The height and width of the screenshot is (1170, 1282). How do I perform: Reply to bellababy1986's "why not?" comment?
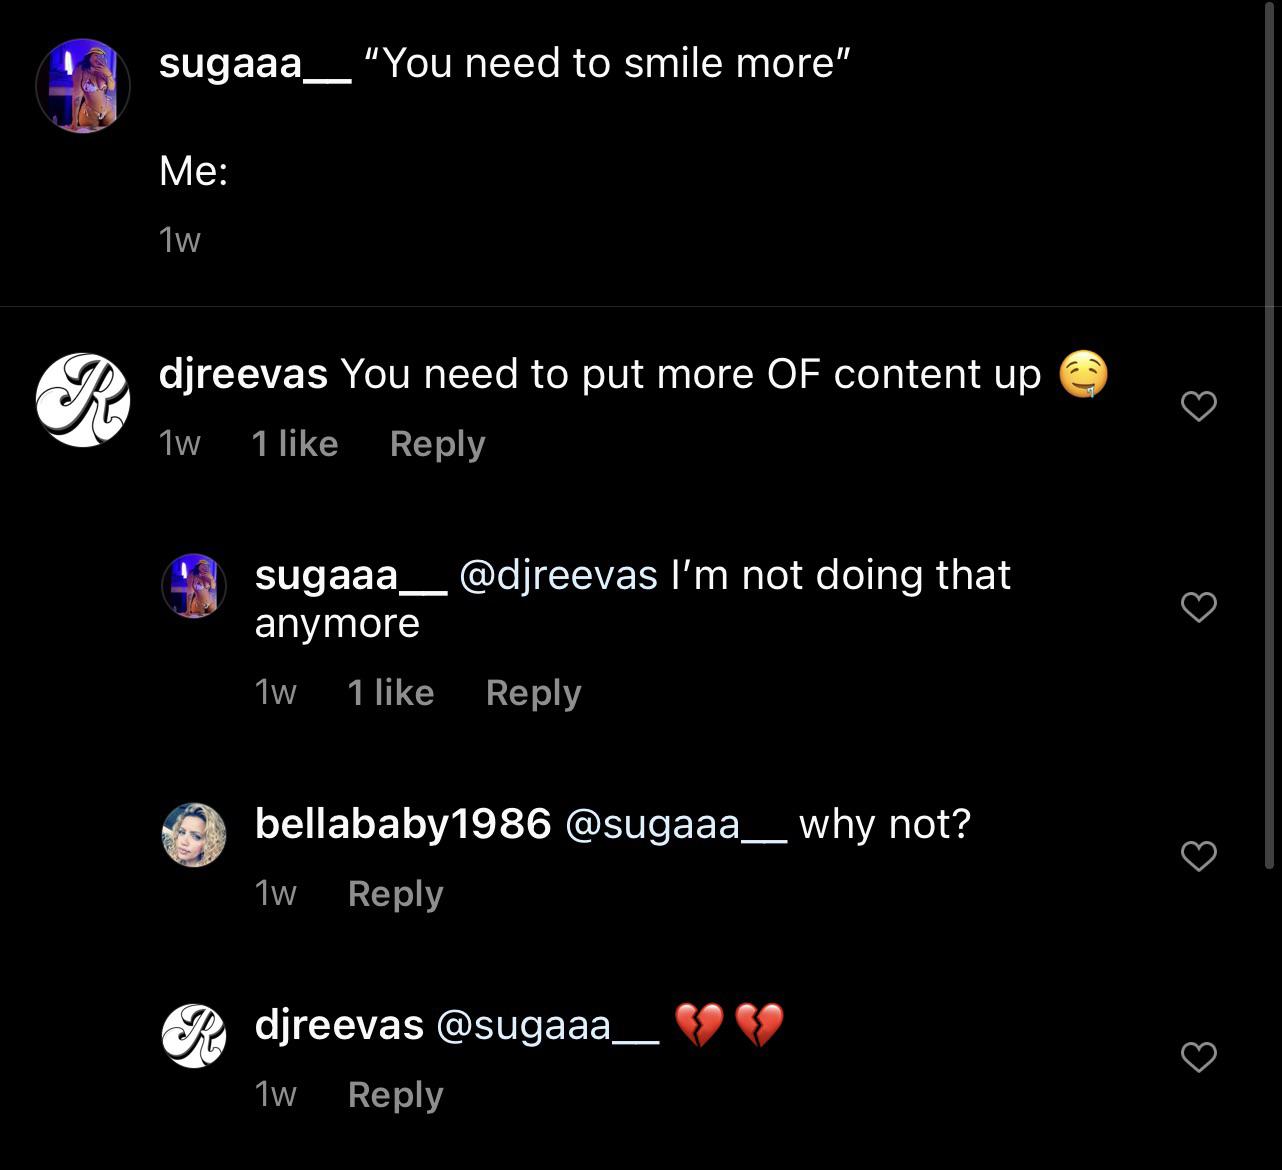[x=395, y=894]
